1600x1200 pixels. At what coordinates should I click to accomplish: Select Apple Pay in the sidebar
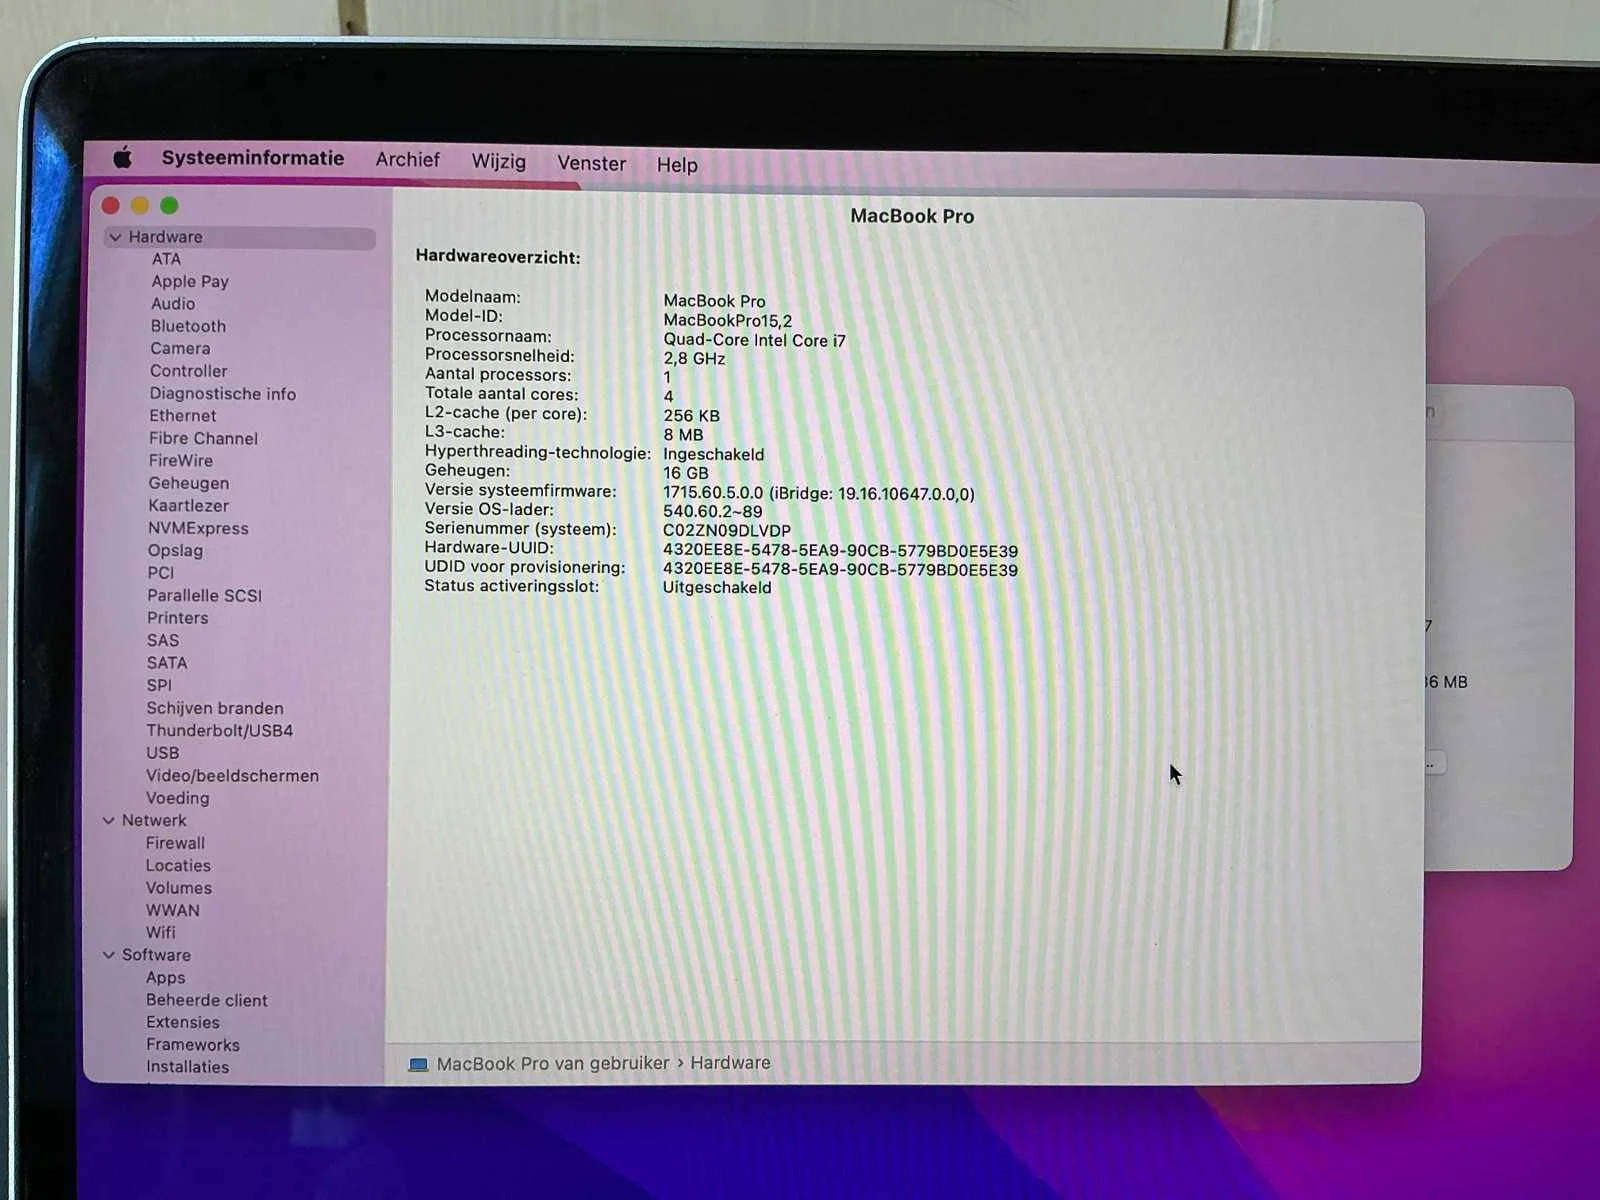[x=190, y=282]
